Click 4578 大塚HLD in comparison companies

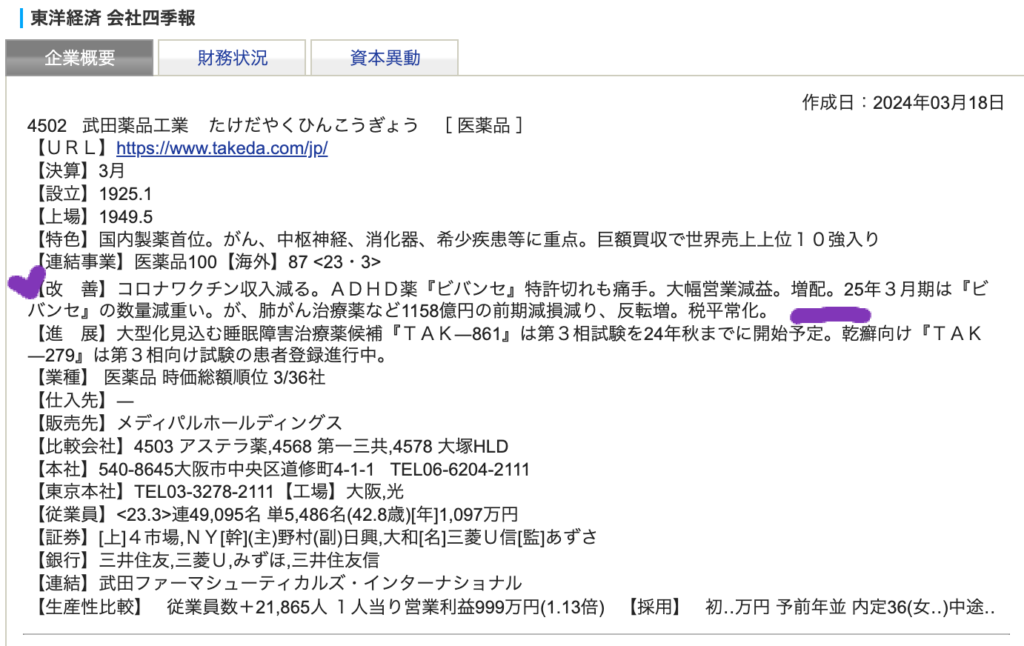point(451,447)
